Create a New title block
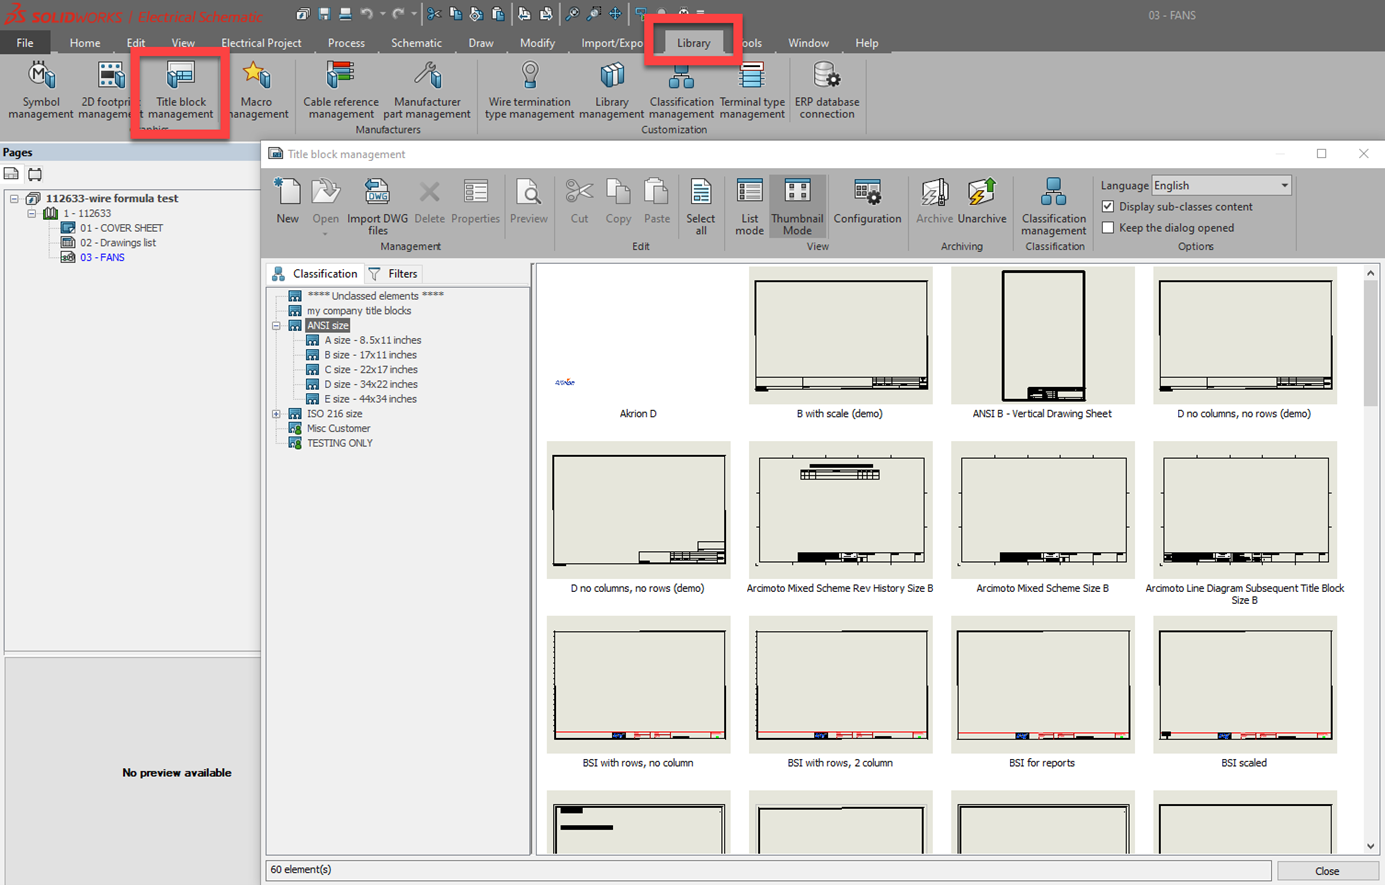The height and width of the screenshot is (885, 1385). (x=288, y=201)
